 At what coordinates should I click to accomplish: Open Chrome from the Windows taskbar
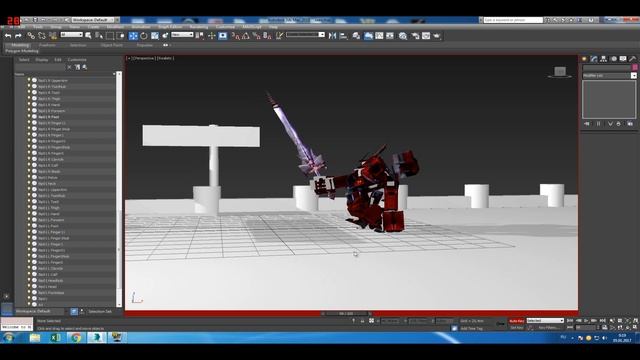pyautogui.click(x=76, y=338)
